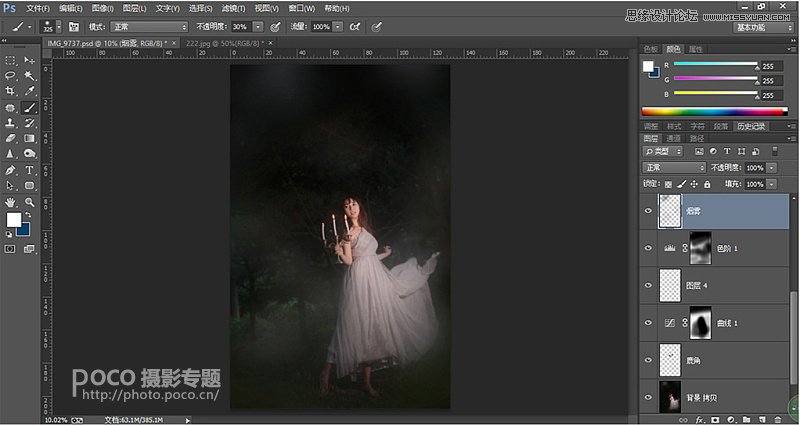Toggle pressure controls size button
The image size is (800, 425).
pos(377,27)
